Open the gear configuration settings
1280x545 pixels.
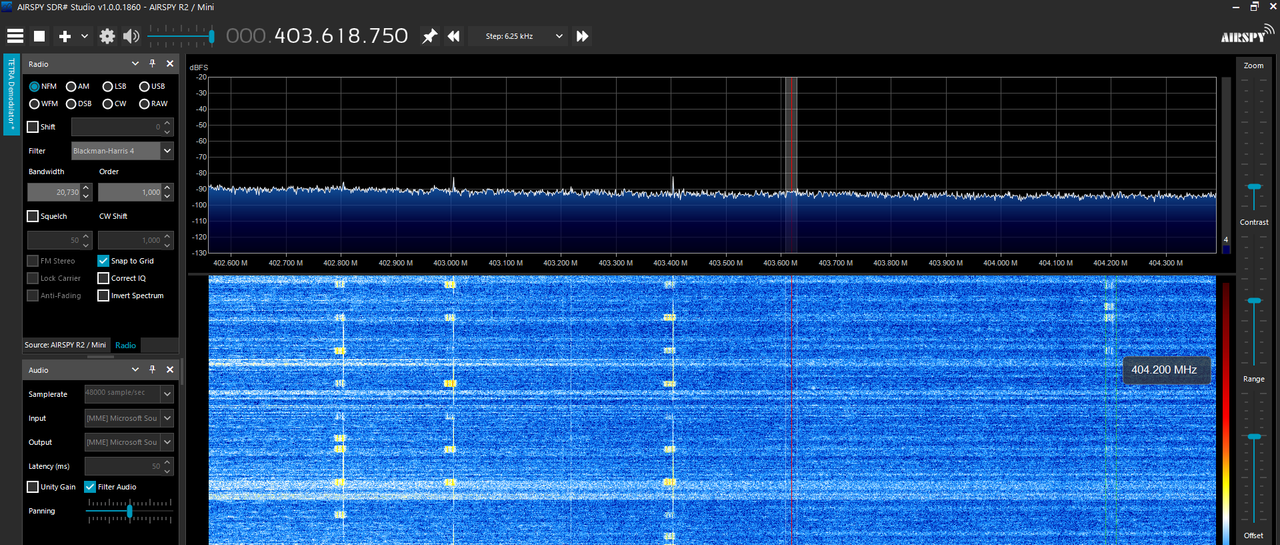click(107, 36)
